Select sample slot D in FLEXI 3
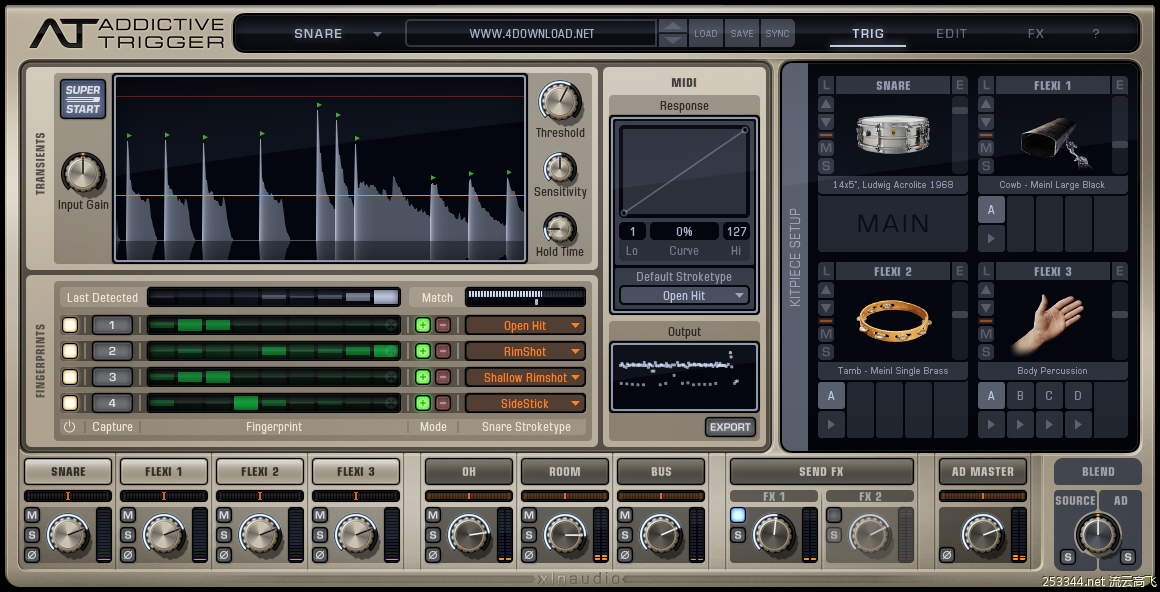This screenshot has width=1160, height=592. [1078, 396]
